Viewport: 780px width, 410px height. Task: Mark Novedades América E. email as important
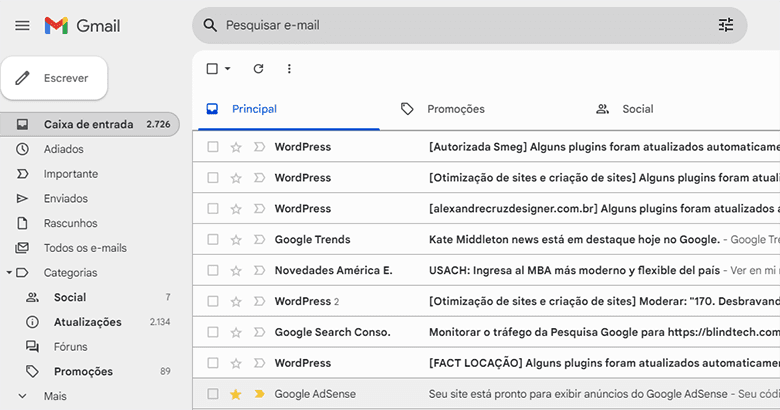coord(259,271)
